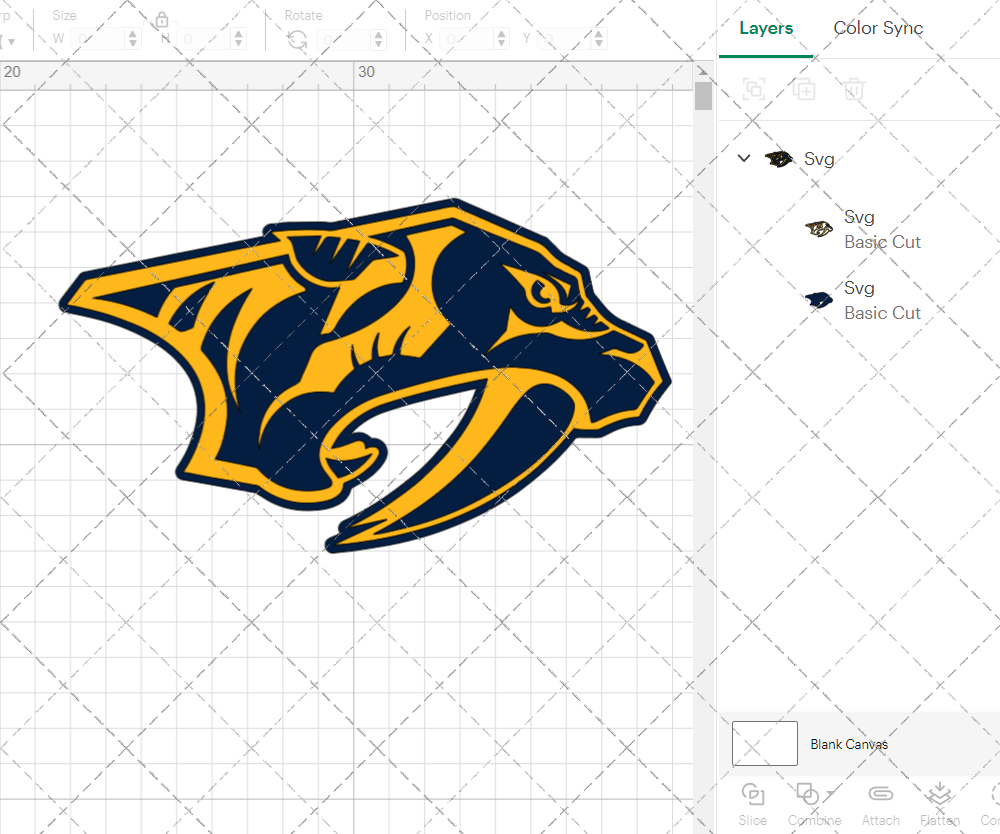Click the Position Y stepper arrows
Image resolution: width=1000 pixels, height=834 pixels.
(x=599, y=39)
